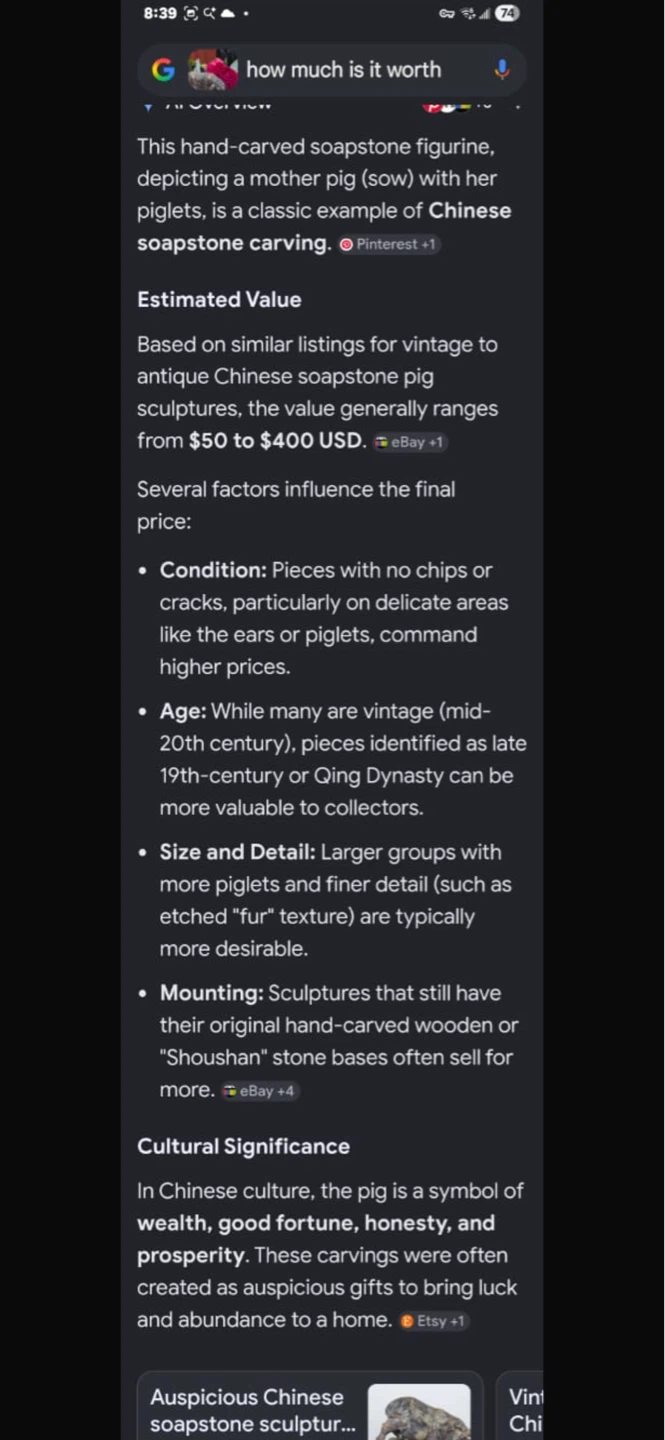
Task: Tap the cellular signal bars icon
Action: pos(484,13)
